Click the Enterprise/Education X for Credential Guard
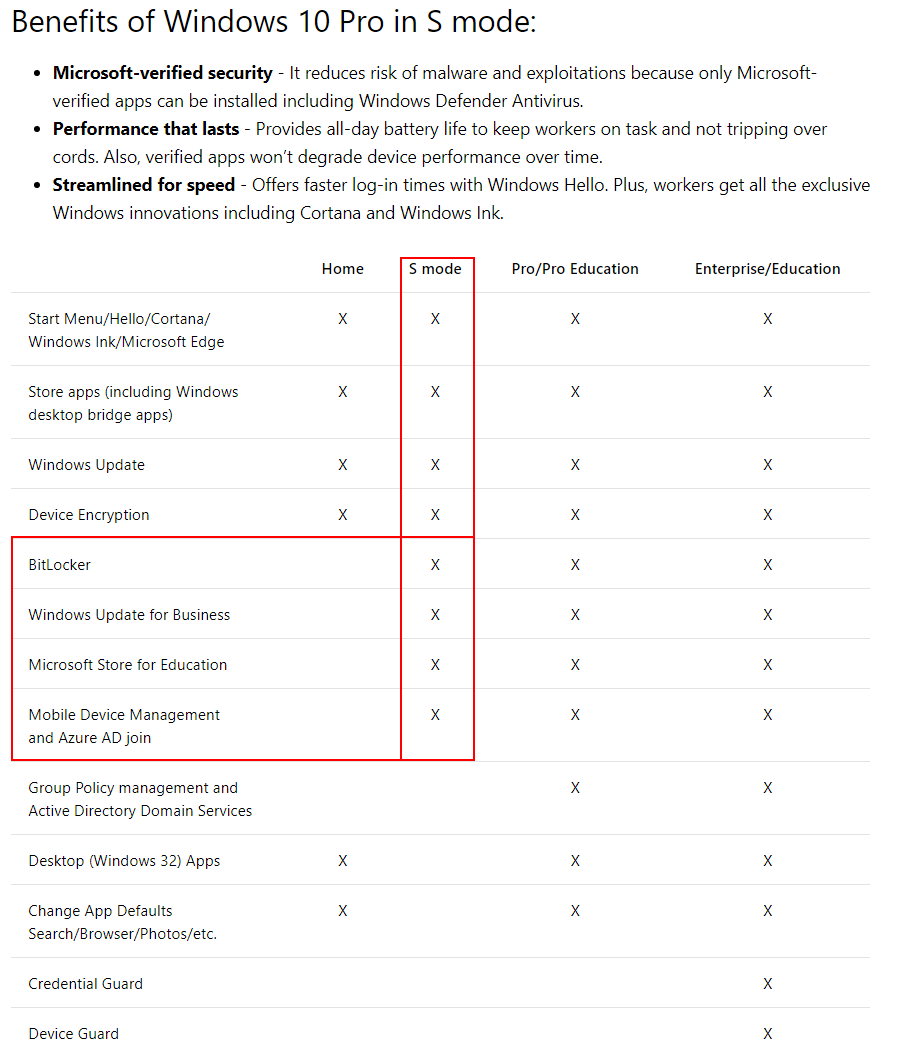 [x=767, y=984]
